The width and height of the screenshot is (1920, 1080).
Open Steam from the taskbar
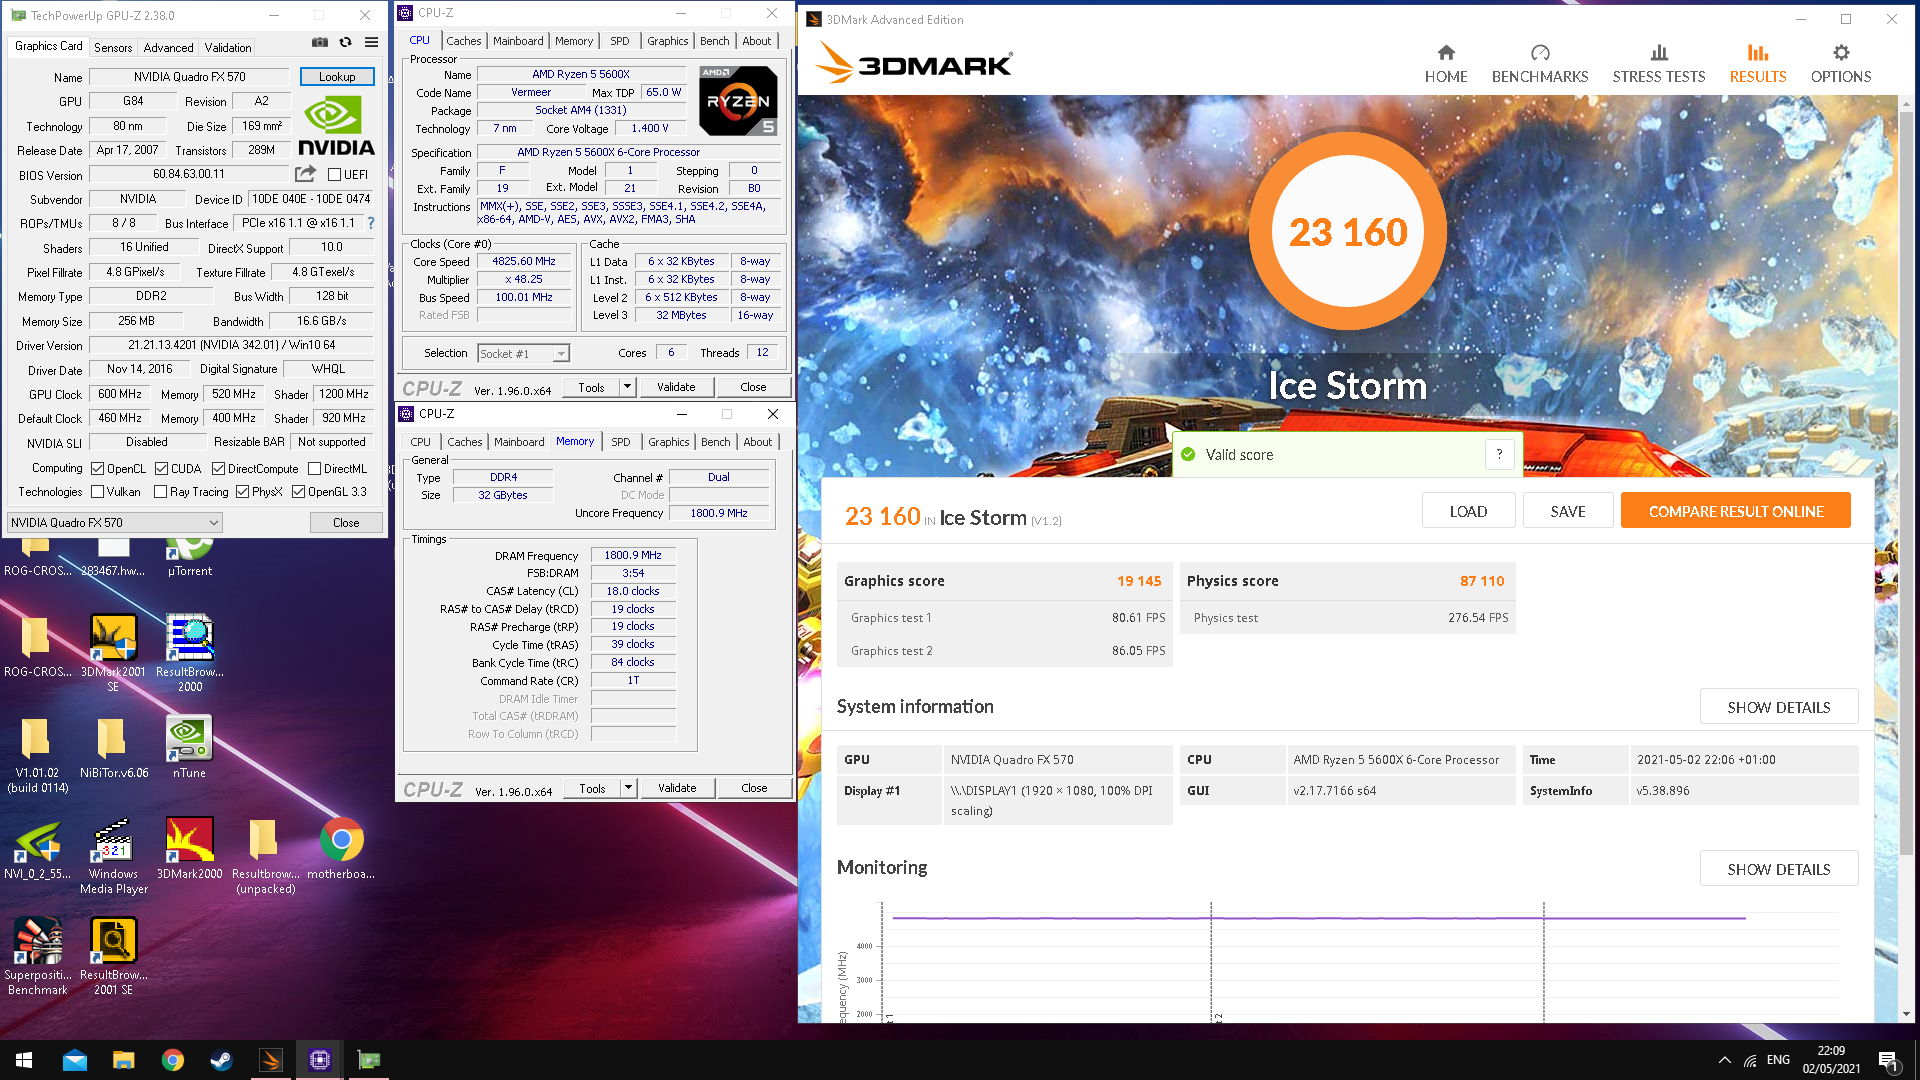[221, 1060]
